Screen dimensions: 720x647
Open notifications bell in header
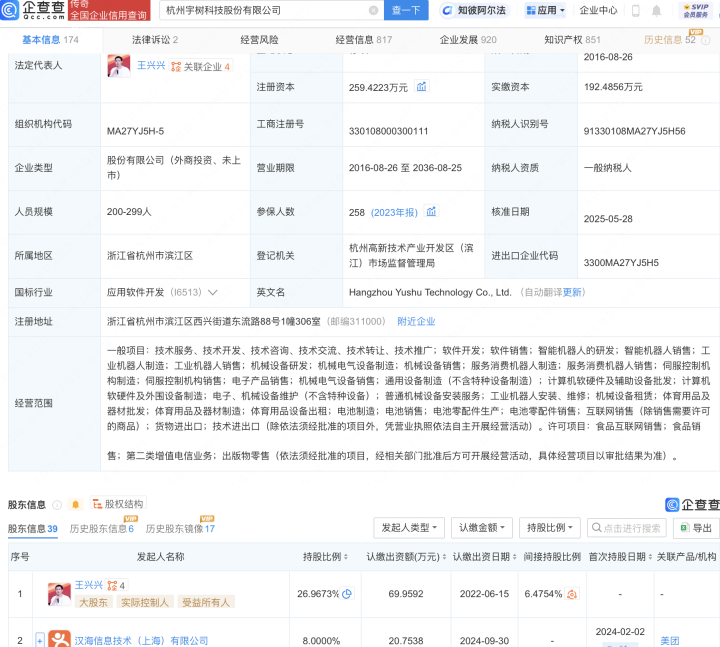click(x=657, y=11)
